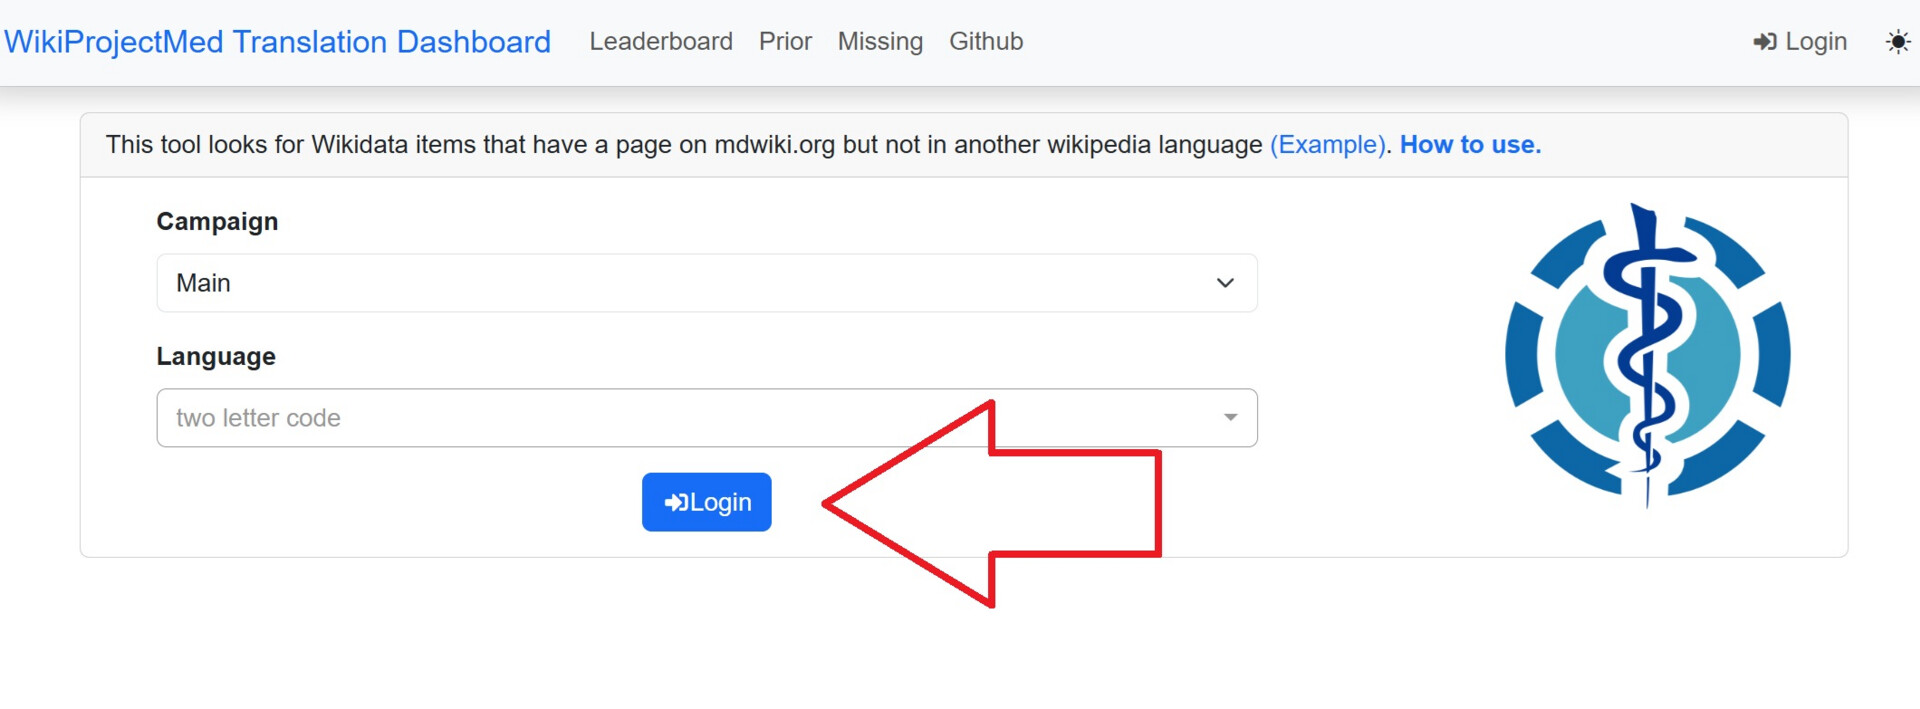Toggle the light/dark theme sun icon

click(1897, 42)
